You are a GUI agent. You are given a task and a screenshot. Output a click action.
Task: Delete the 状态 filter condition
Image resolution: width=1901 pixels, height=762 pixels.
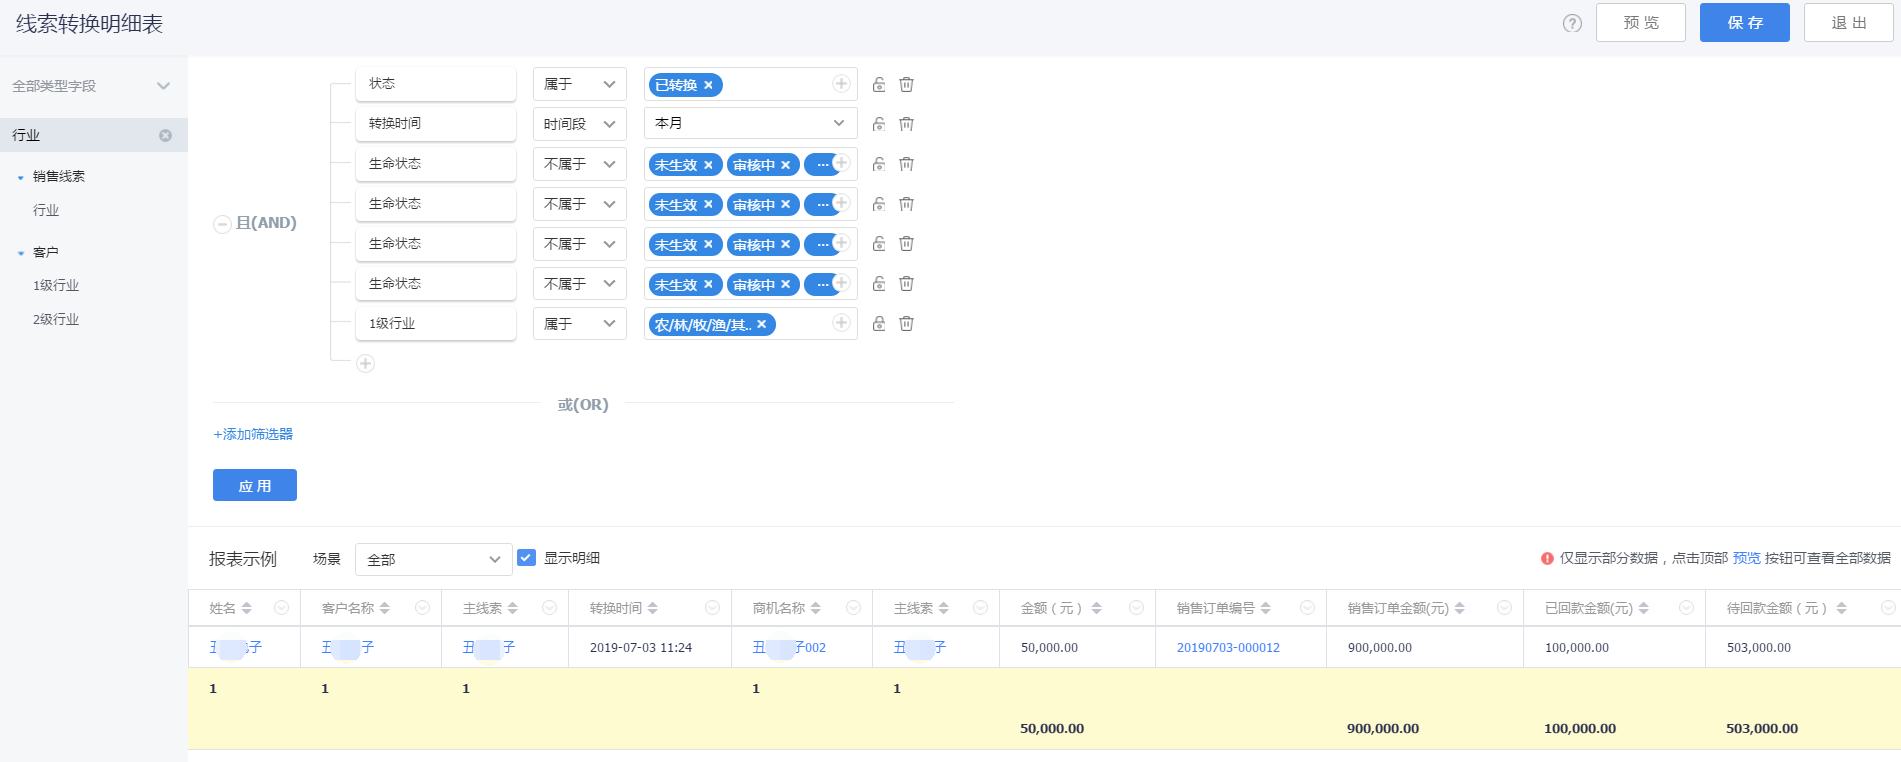tap(906, 84)
